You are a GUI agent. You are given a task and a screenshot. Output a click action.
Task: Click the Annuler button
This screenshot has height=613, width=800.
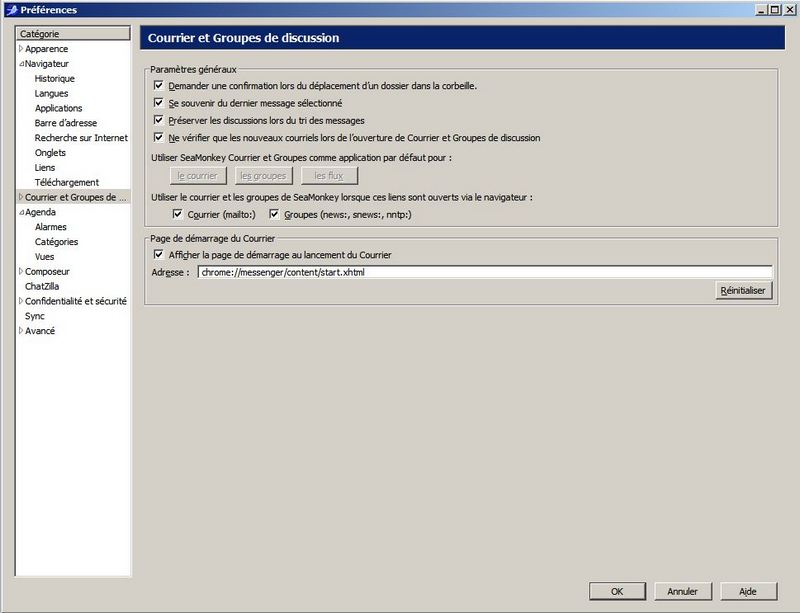(x=682, y=591)
